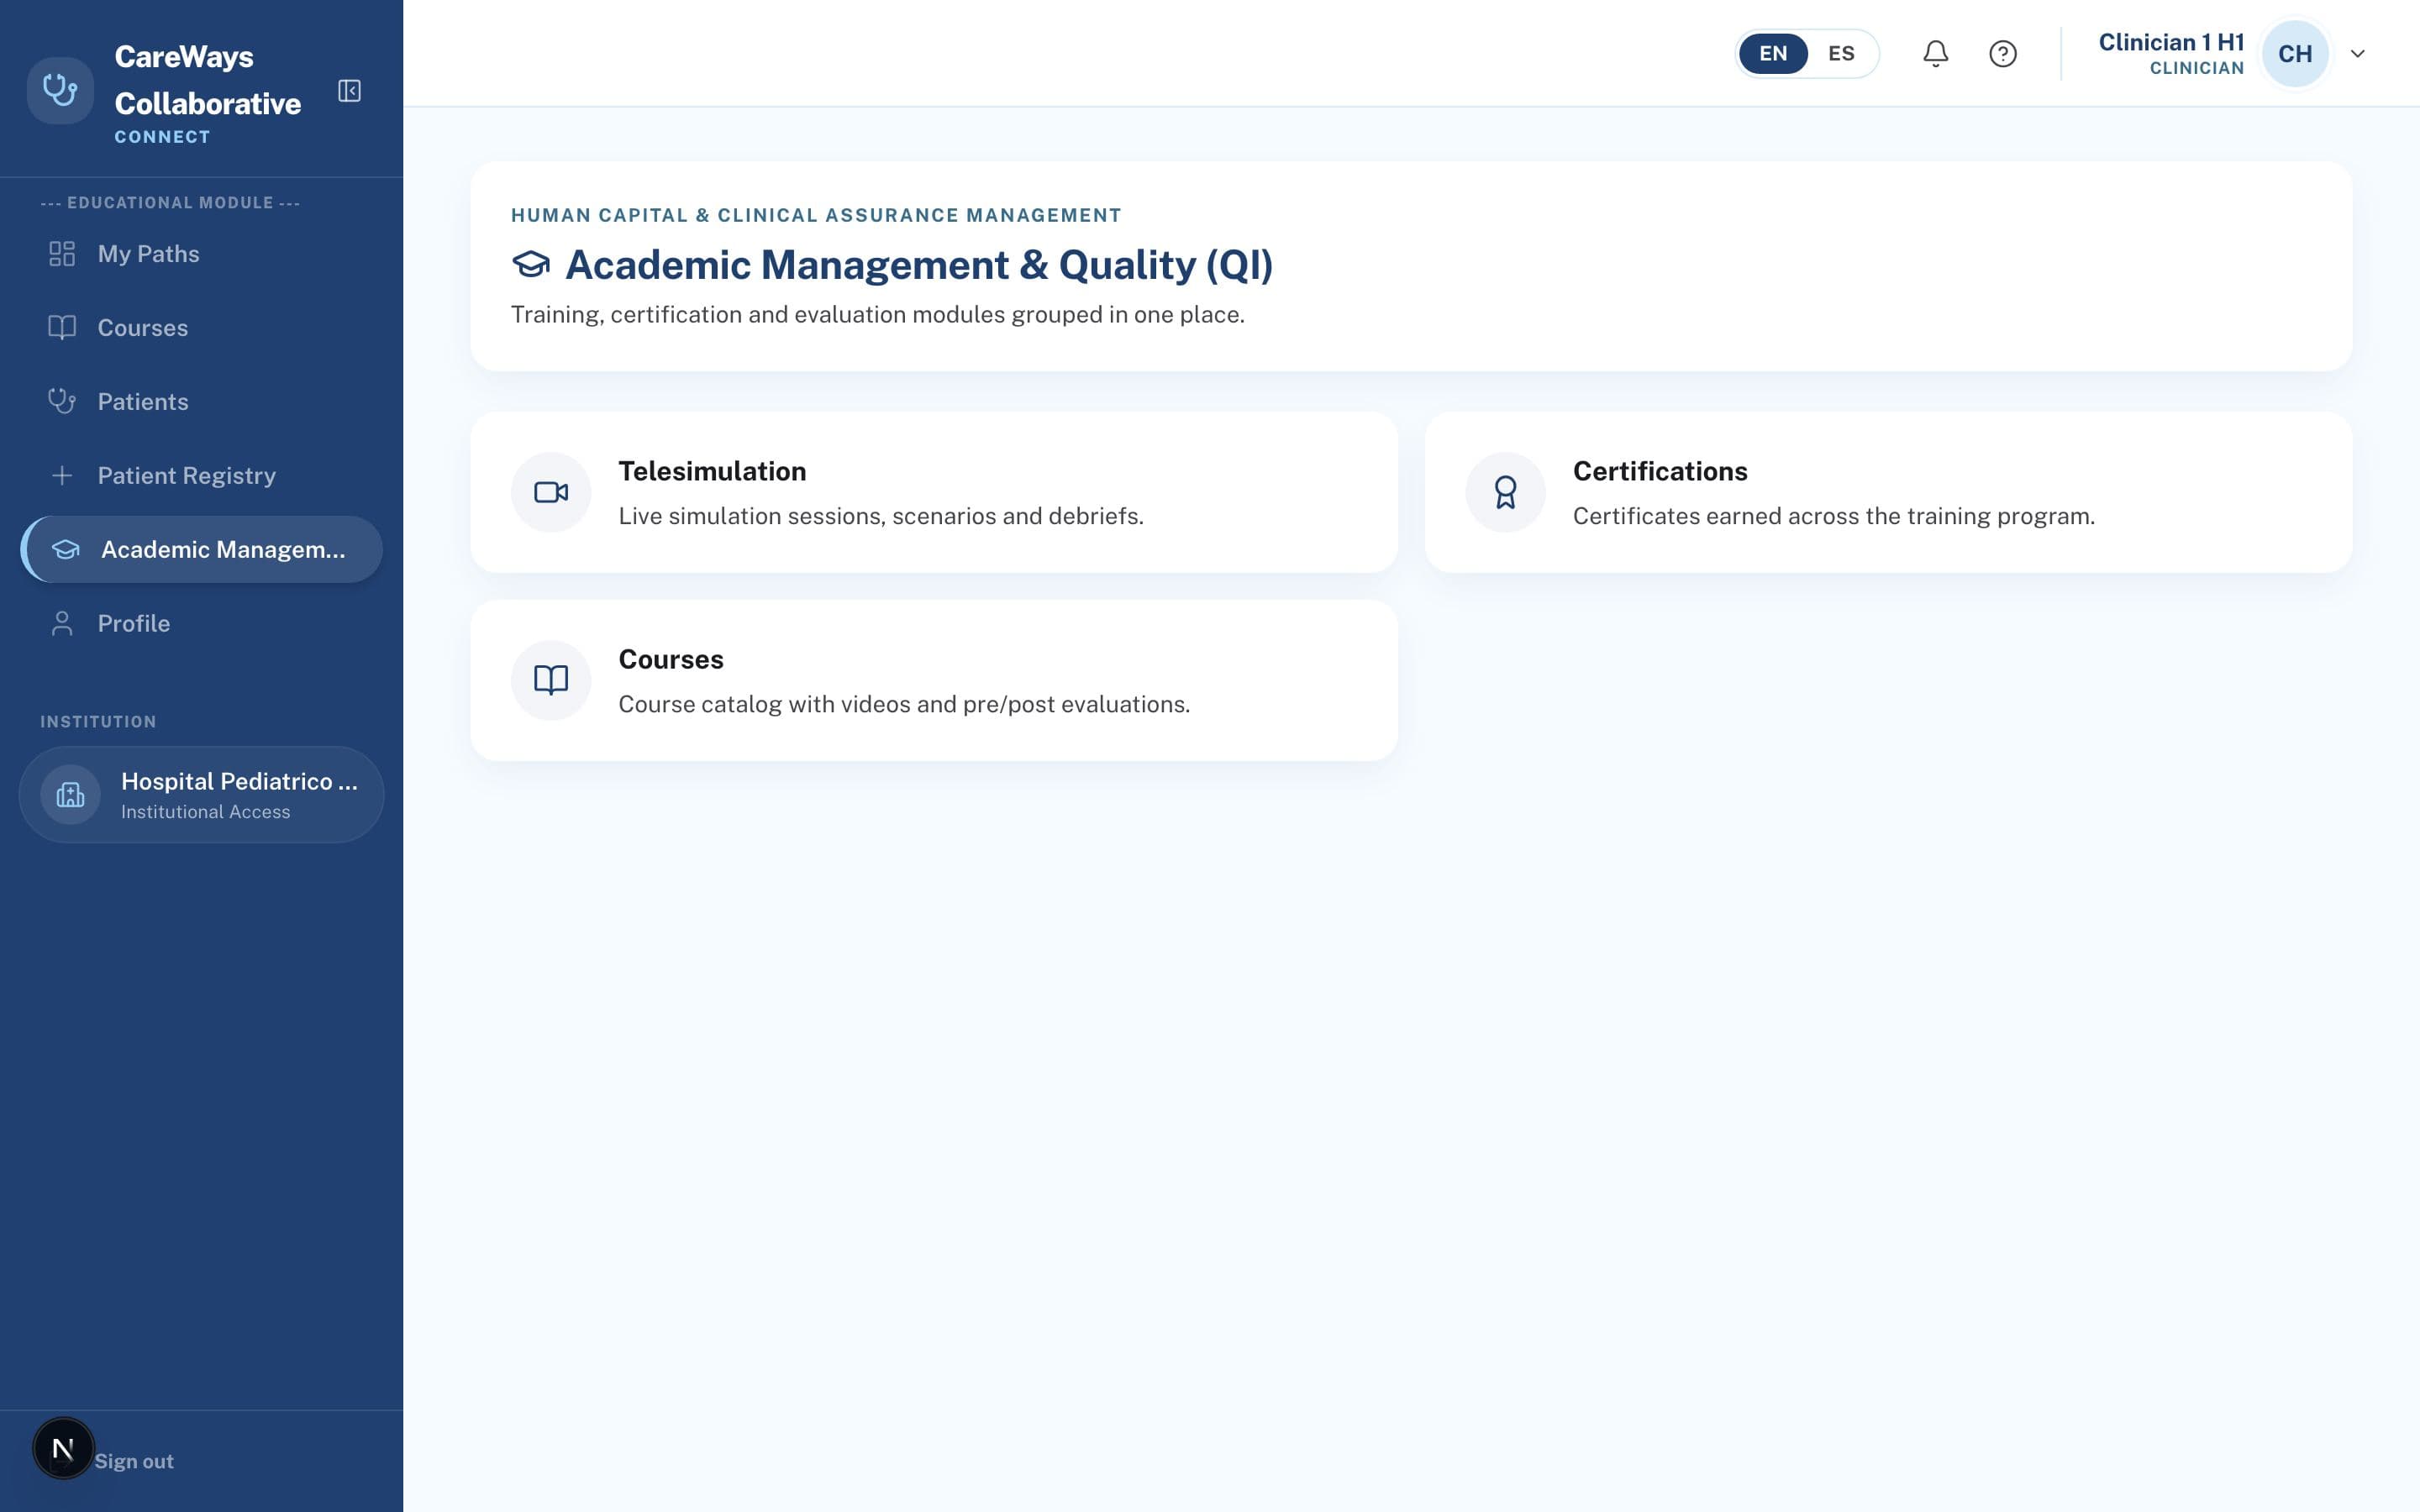Click the Courses card open book icon
The image size is (2420, 1512).
tap(551, 680)
